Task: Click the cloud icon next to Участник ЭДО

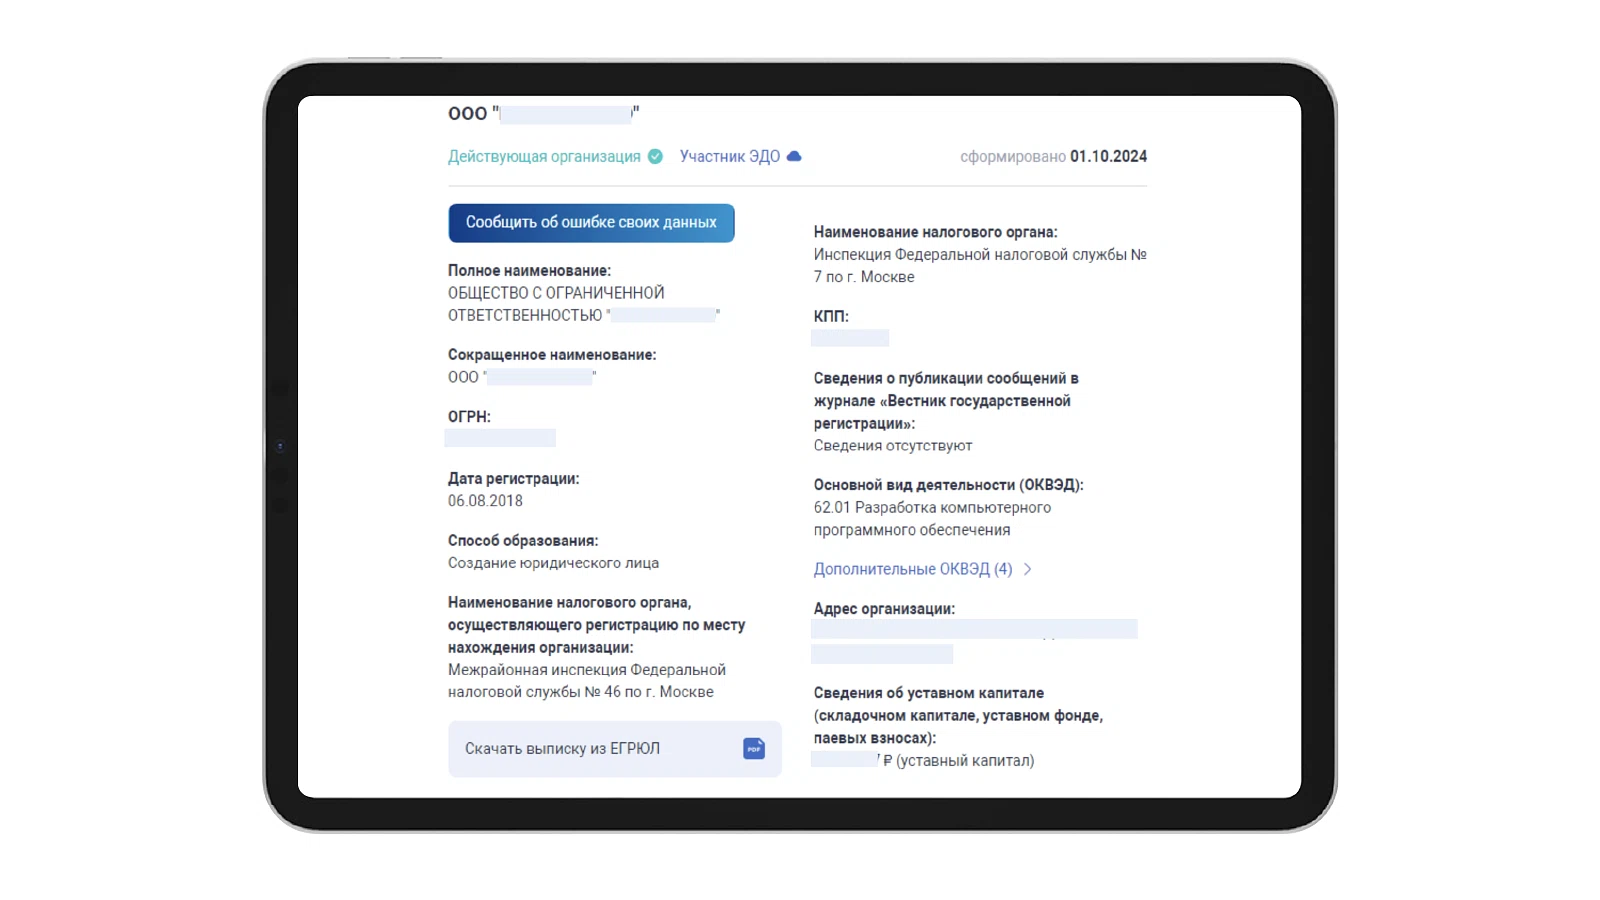Action: (x=794, y=156)
